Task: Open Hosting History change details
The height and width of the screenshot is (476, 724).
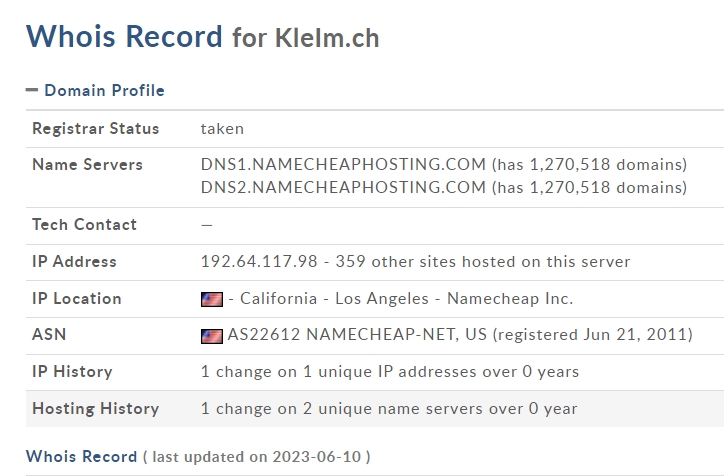Action: (x=389, y=409)
